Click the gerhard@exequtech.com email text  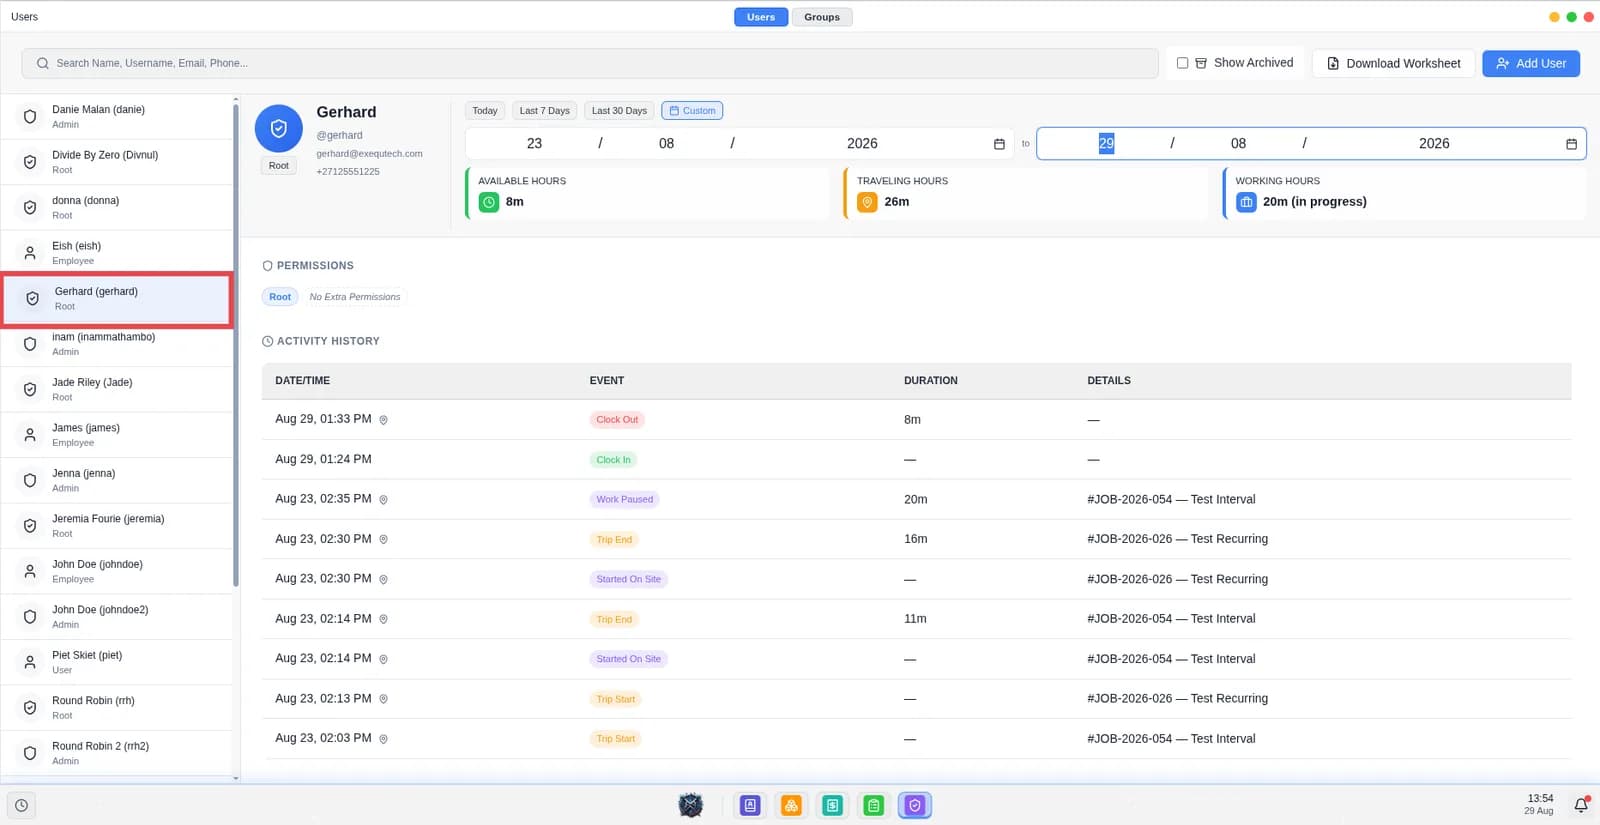click(x=369, y=154)
